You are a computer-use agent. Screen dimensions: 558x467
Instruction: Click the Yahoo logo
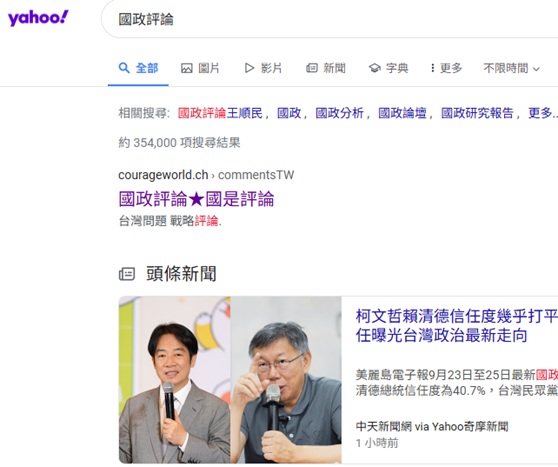pyautogui.click(x=38, y=18)
